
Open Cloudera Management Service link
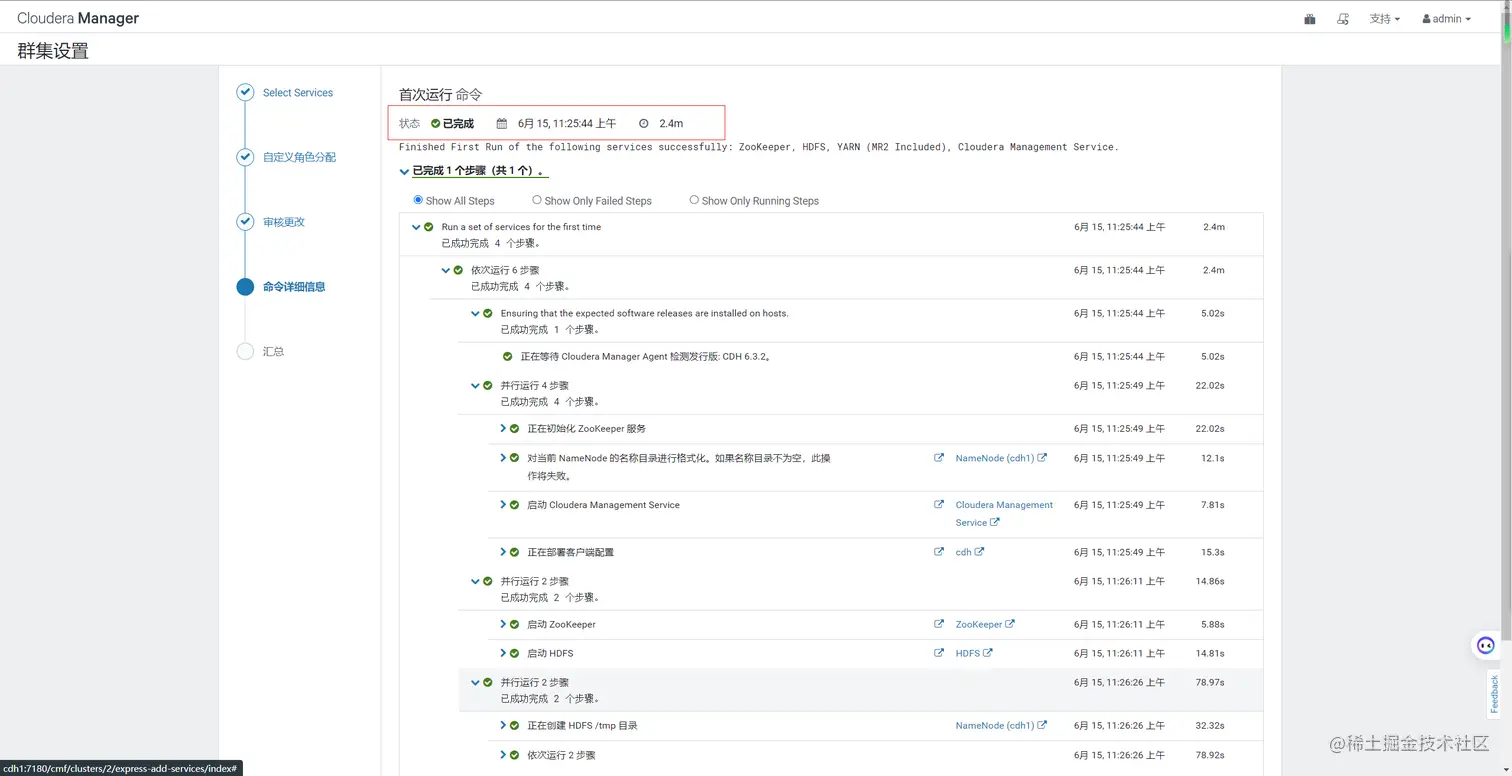(1004, 514)
